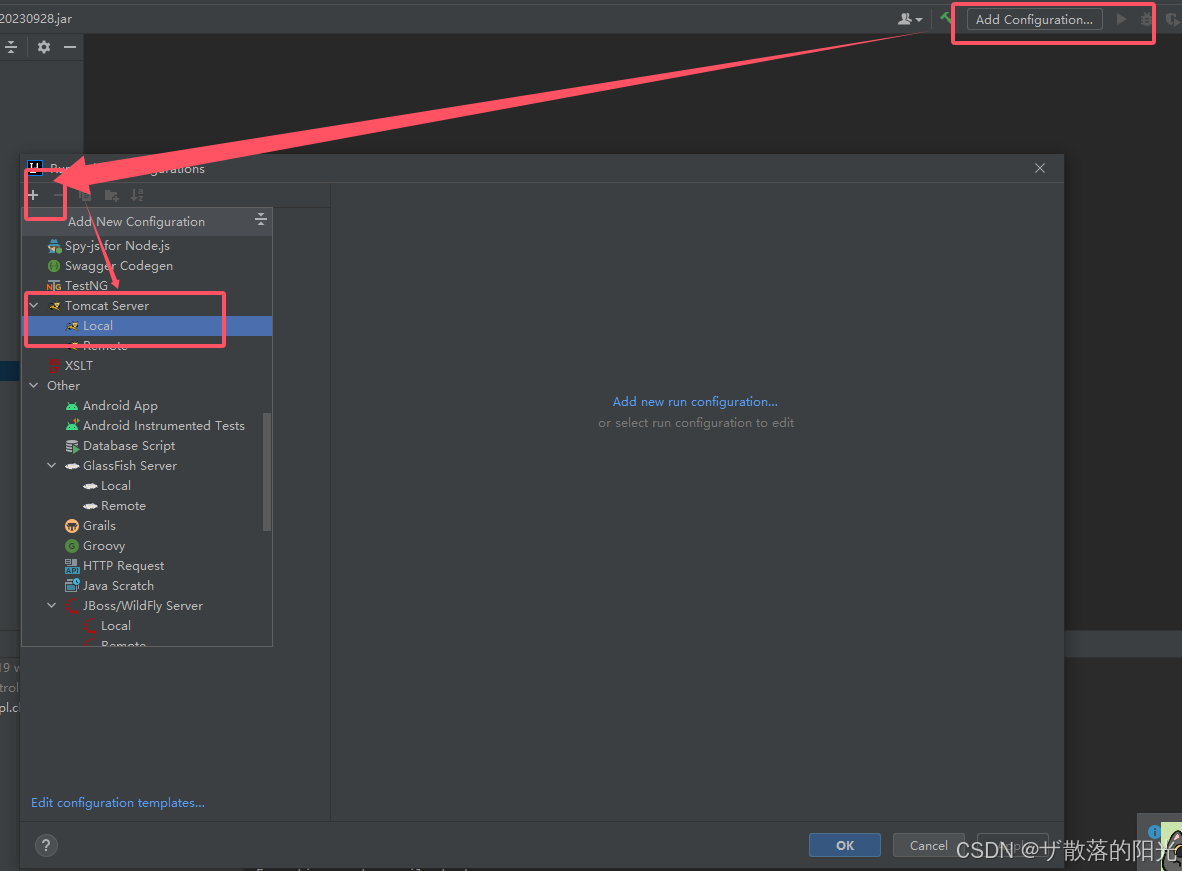Click the Run play icon in the main toolbar
Image resolution: width=1182 pixels, height=871 pixels.
1120,18
